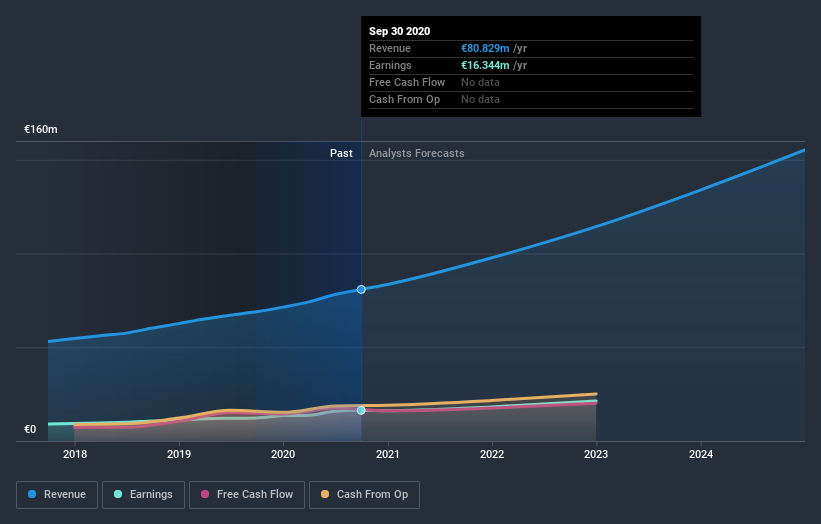Click the €0 y-axis label
Screen dimensions: 821x524
[30, 429]
